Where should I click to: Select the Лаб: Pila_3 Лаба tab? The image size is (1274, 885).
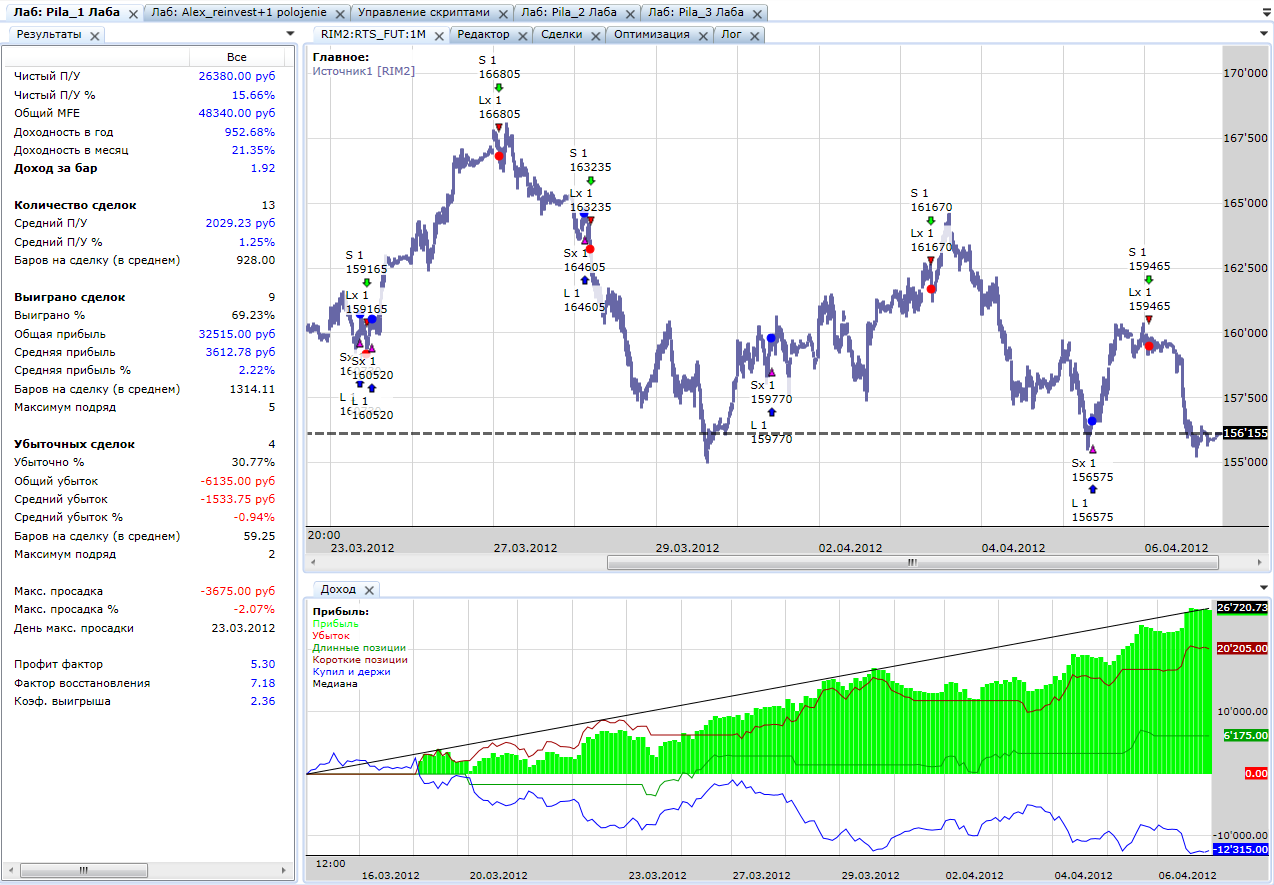click(x=695, y=13)
